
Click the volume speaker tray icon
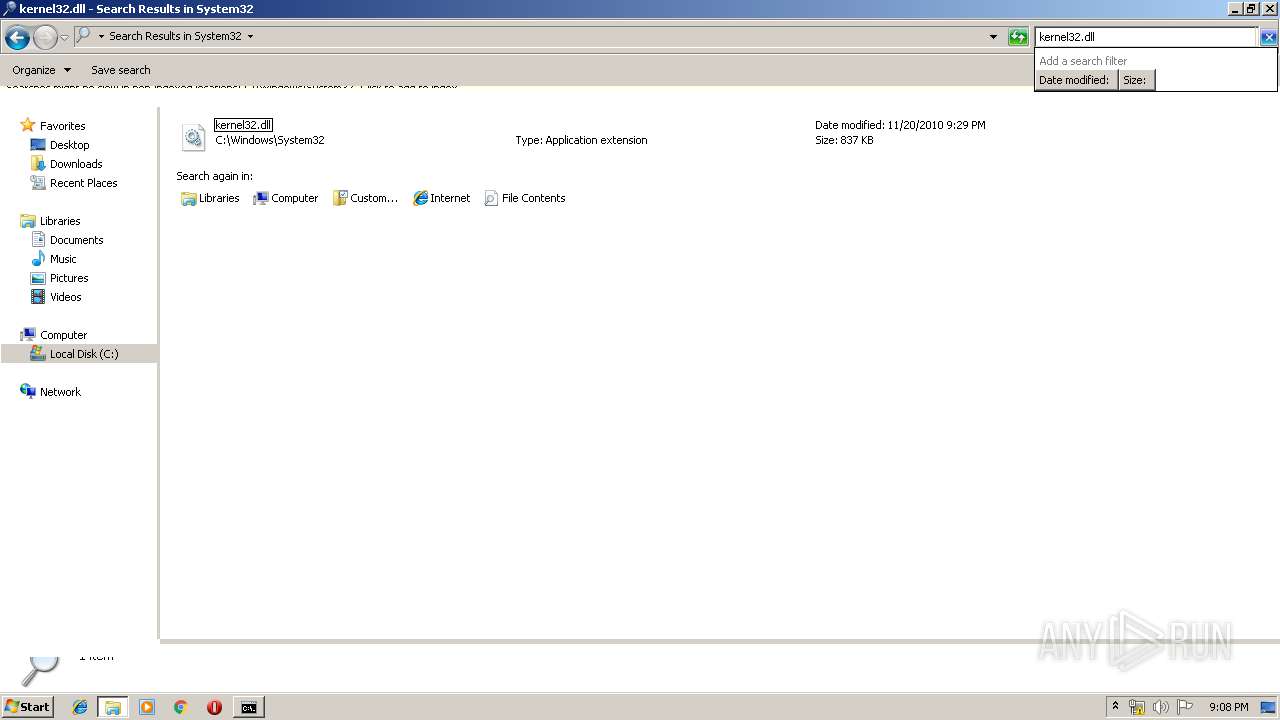coord(1161,707)
